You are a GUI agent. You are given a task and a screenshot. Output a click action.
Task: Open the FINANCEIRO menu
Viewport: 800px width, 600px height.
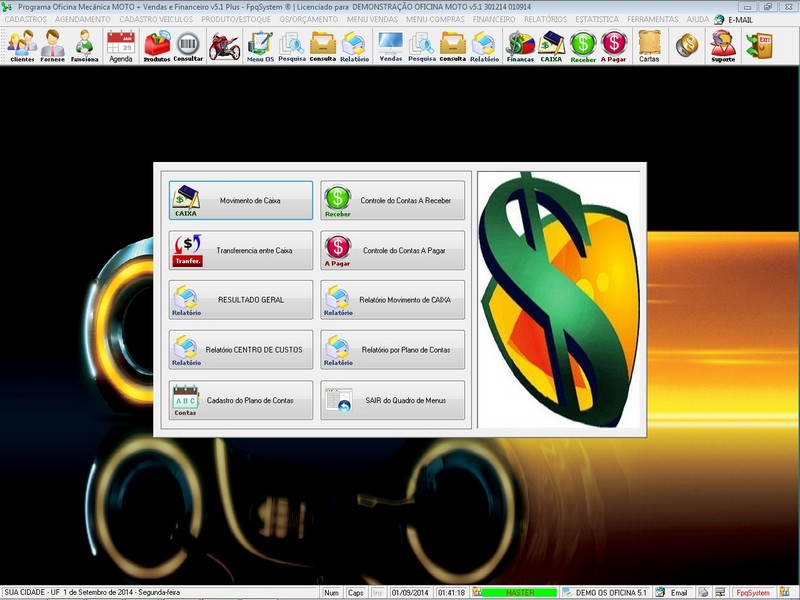[x=494, y=19]
